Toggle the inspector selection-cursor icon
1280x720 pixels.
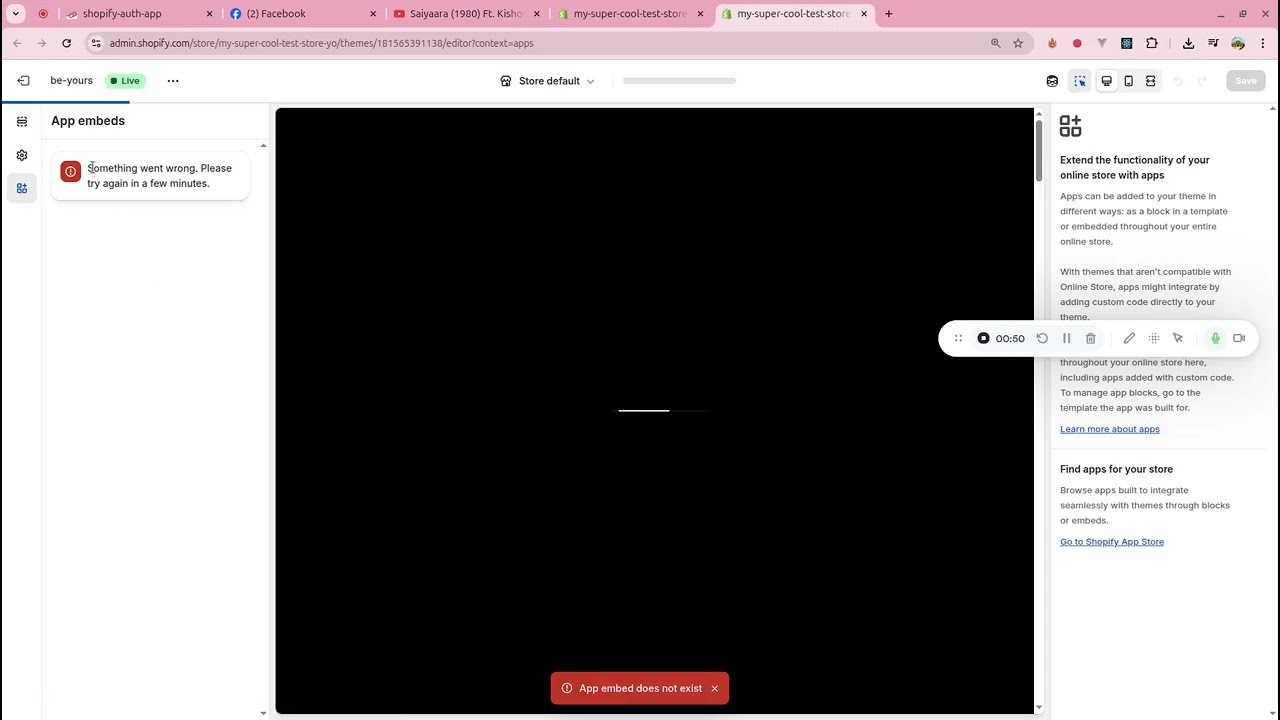[x=1080, y=81]
